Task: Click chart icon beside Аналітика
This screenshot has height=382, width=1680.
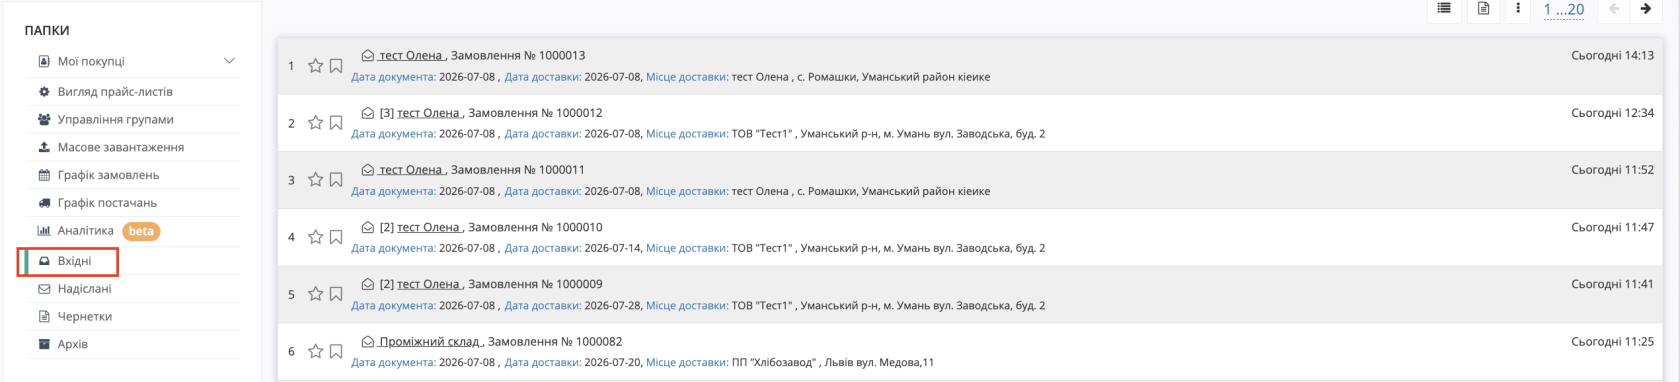Action: click(x=44, y=231)
